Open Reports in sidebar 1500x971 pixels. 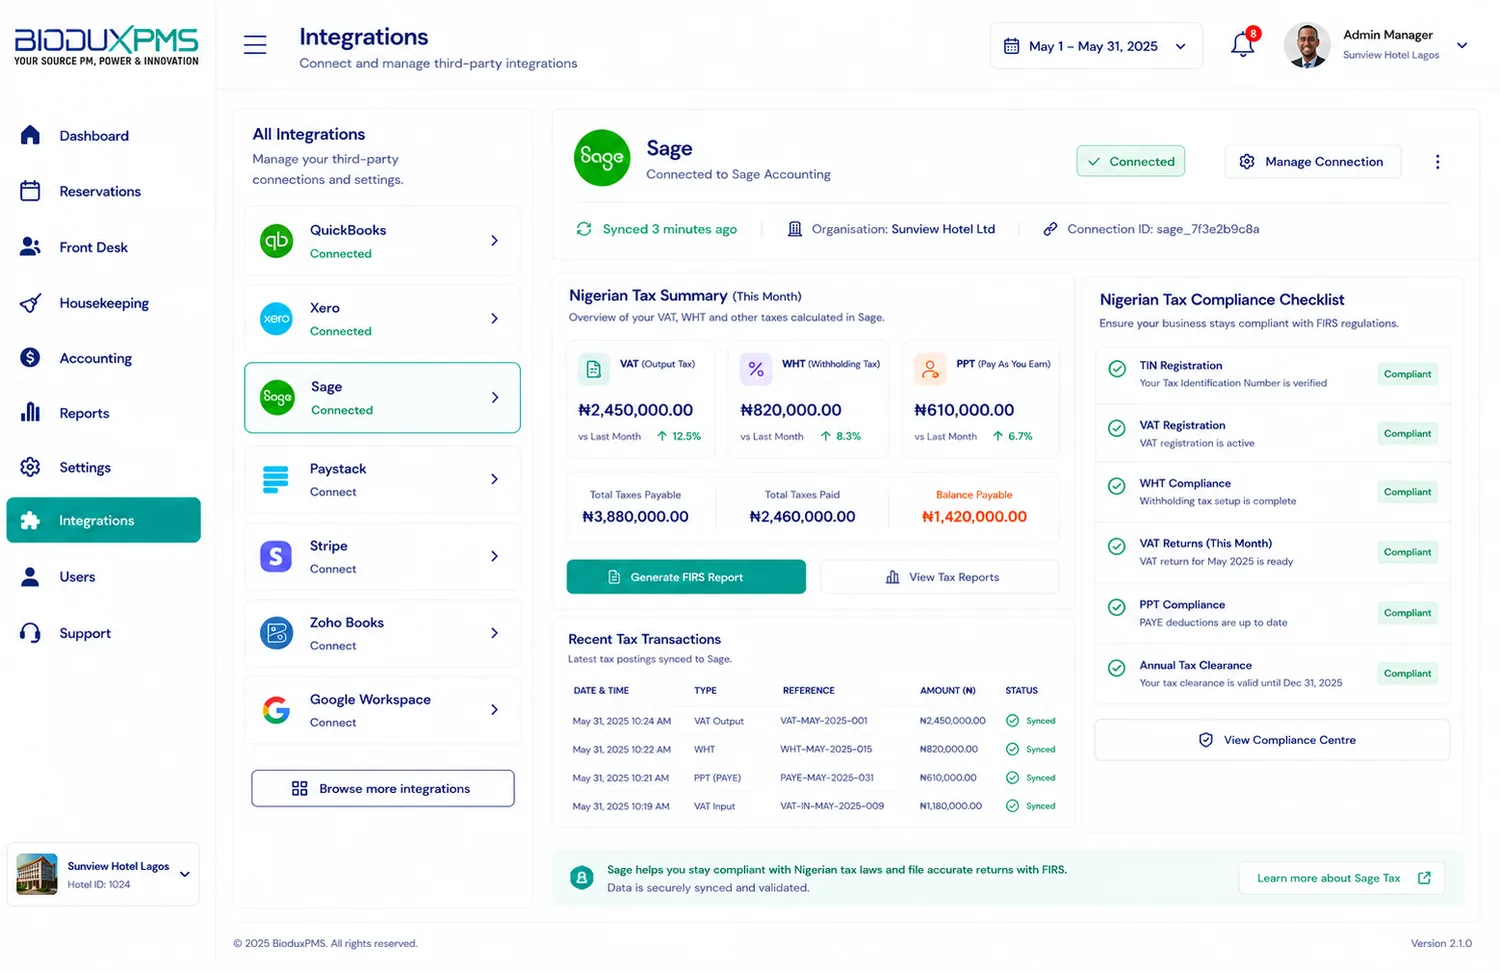103,413
